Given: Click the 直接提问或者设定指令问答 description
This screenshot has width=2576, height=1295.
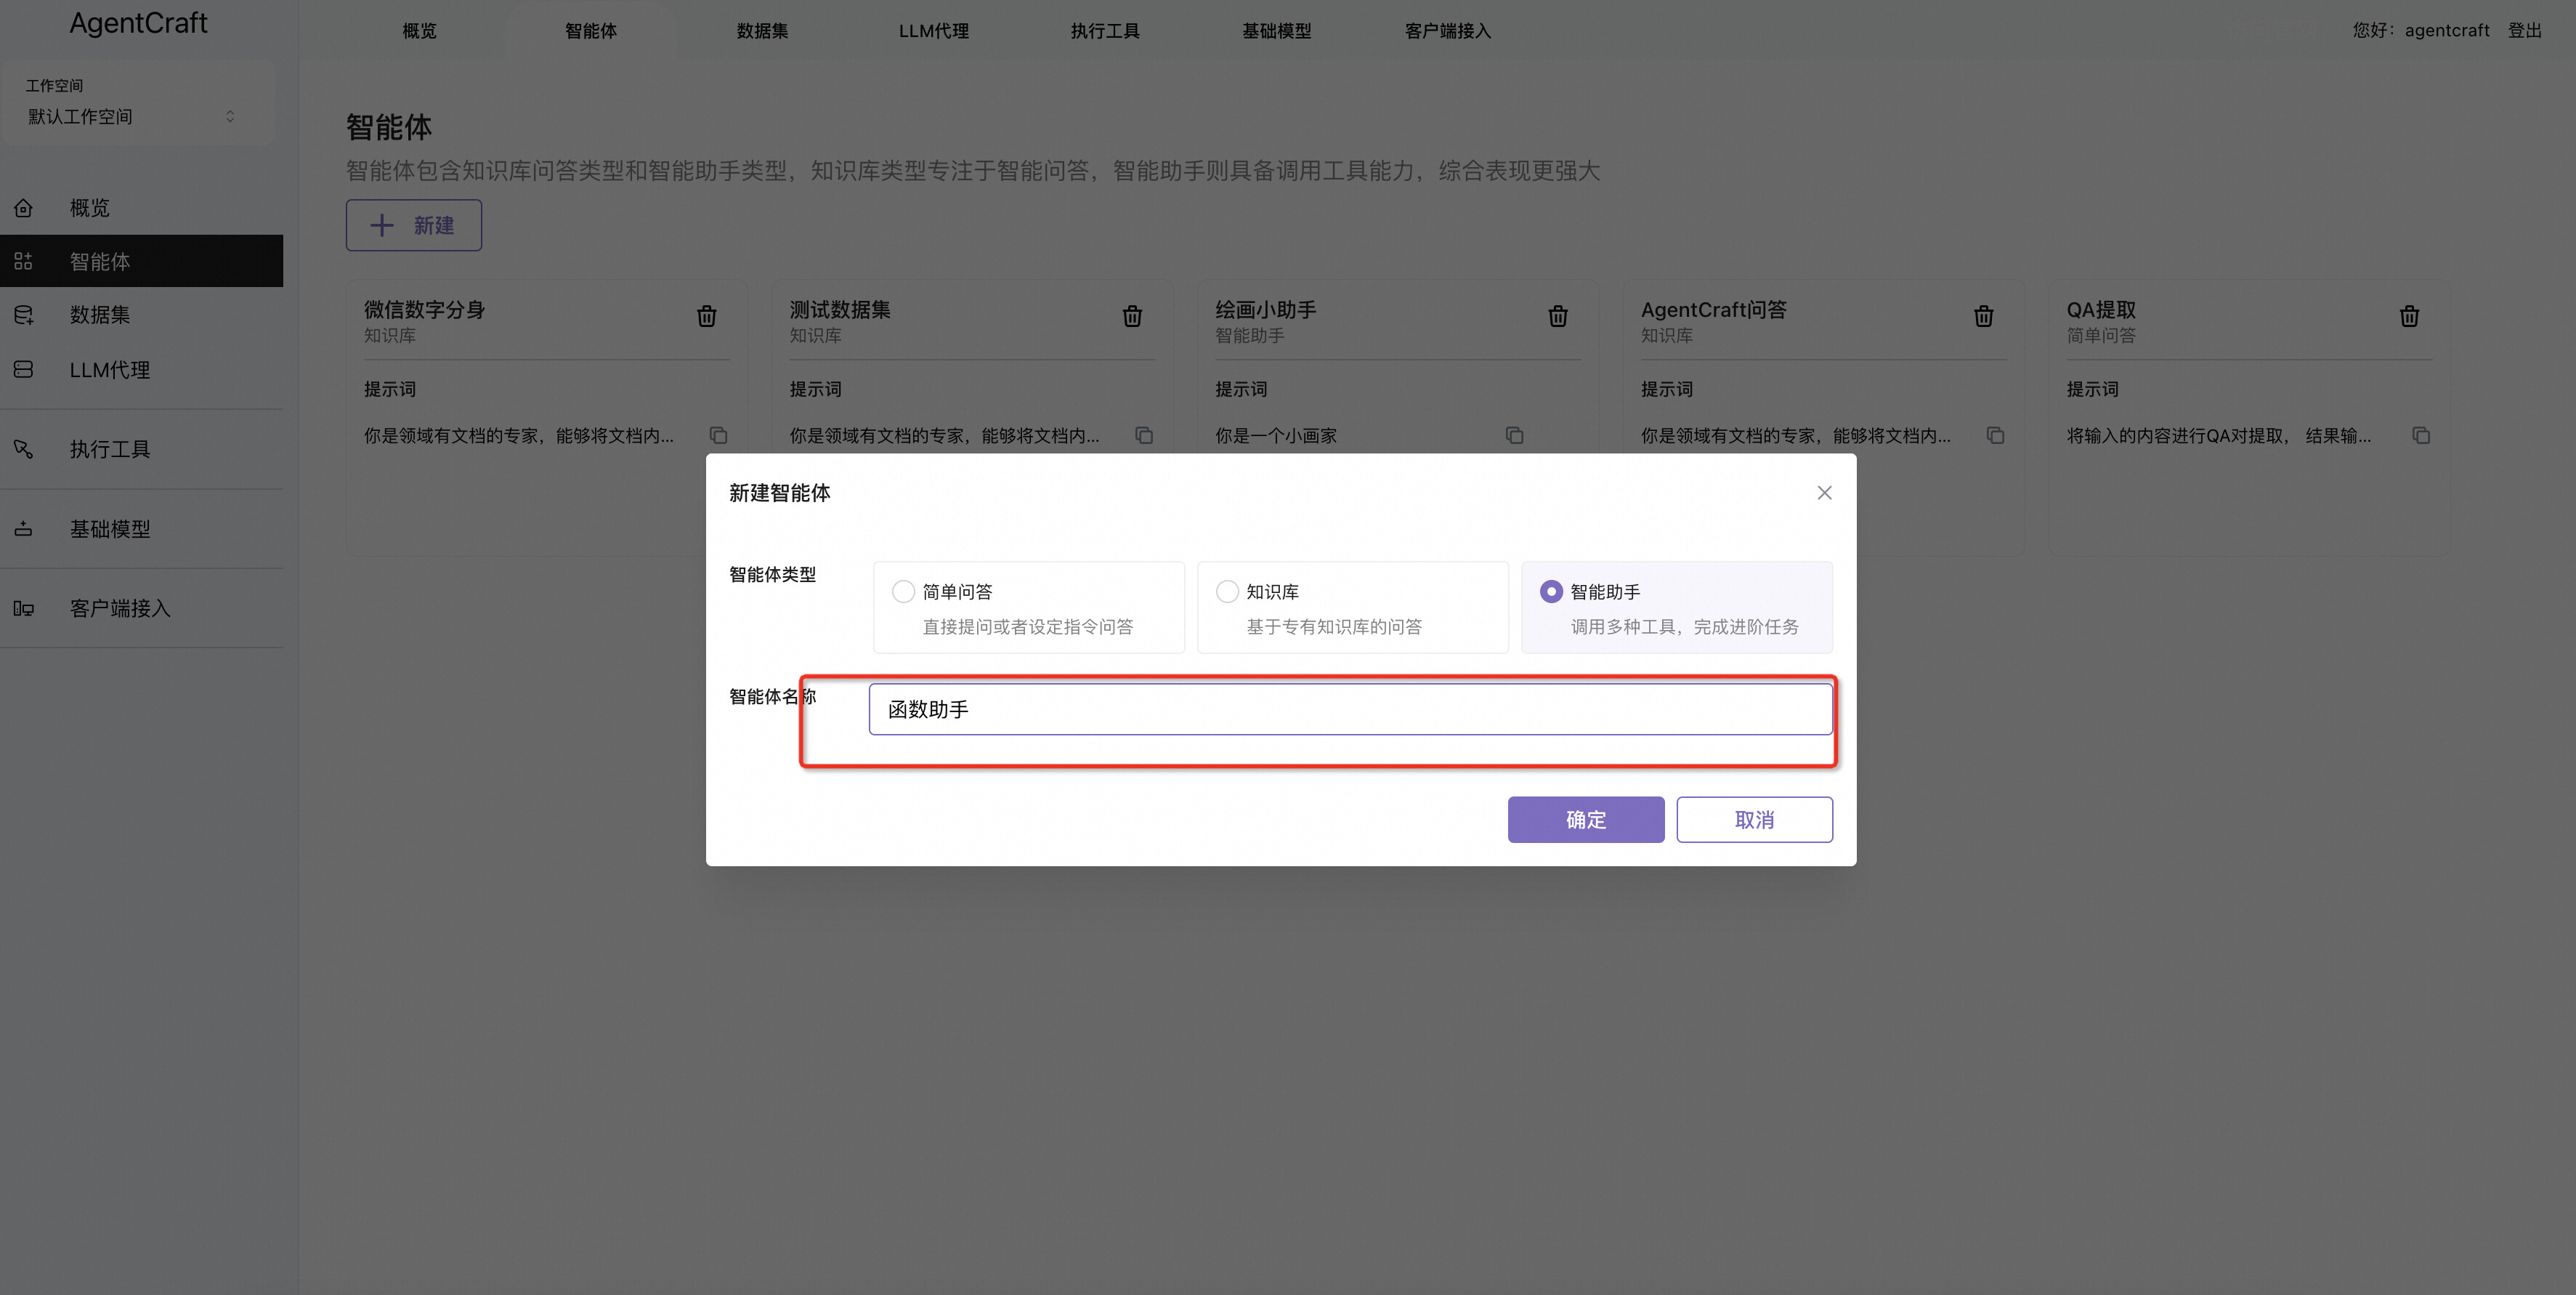Looking at the screenshot, I should coord(1028,626).
